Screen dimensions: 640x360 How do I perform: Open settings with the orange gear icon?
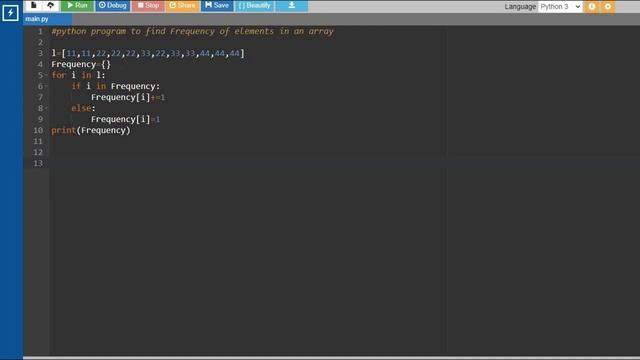[608, 7]
